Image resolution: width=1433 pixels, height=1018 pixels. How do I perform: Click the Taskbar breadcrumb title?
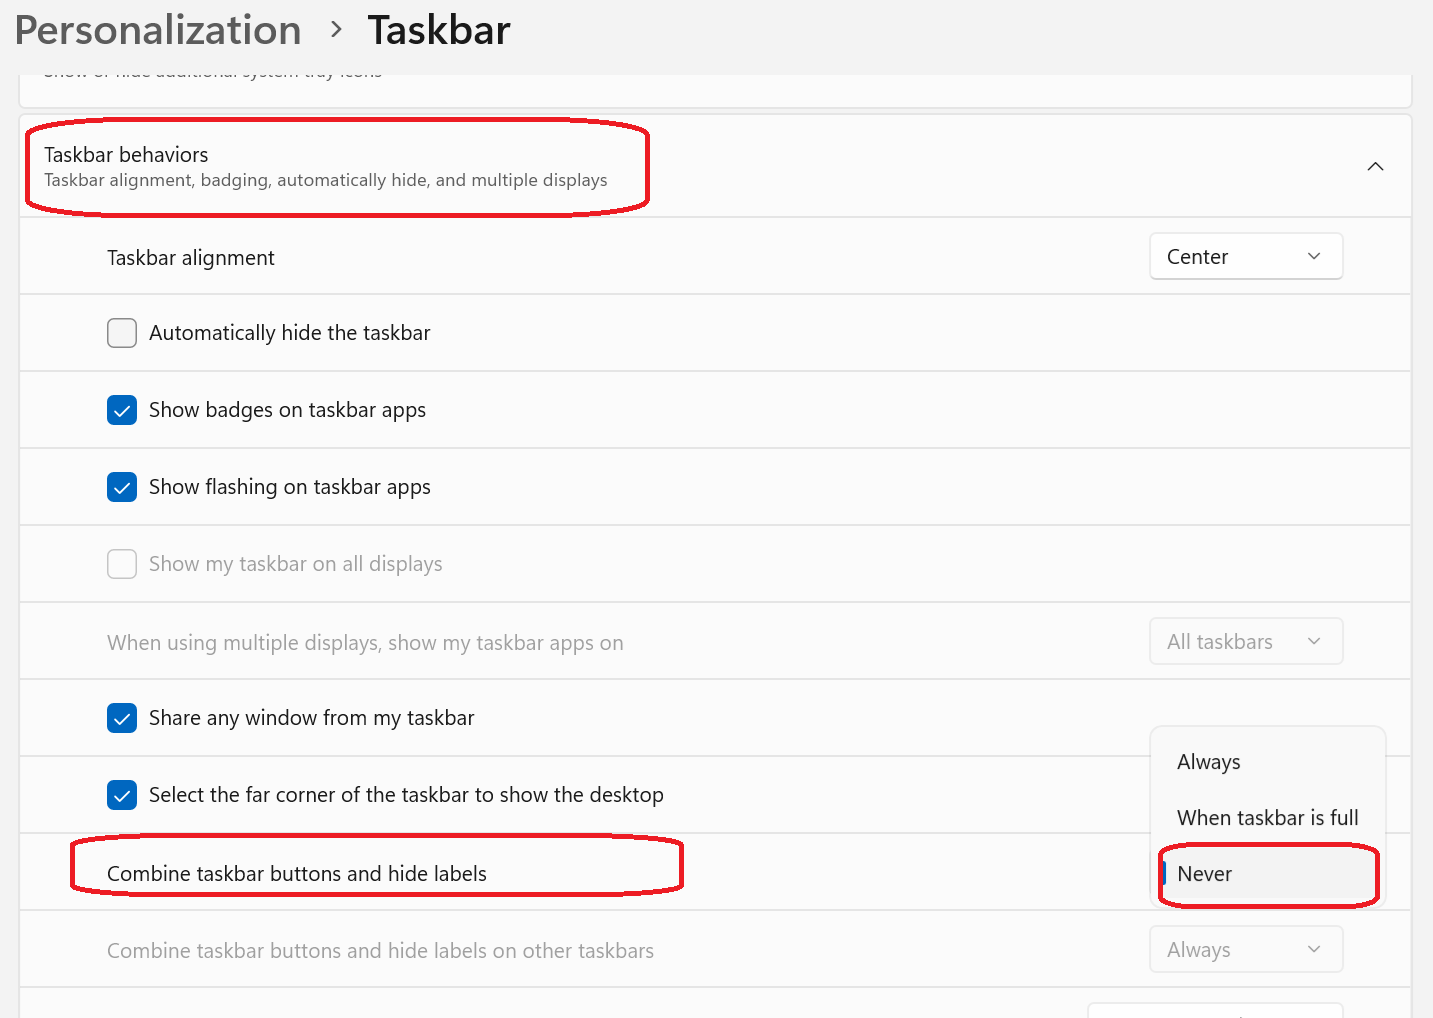click(439, 30)
